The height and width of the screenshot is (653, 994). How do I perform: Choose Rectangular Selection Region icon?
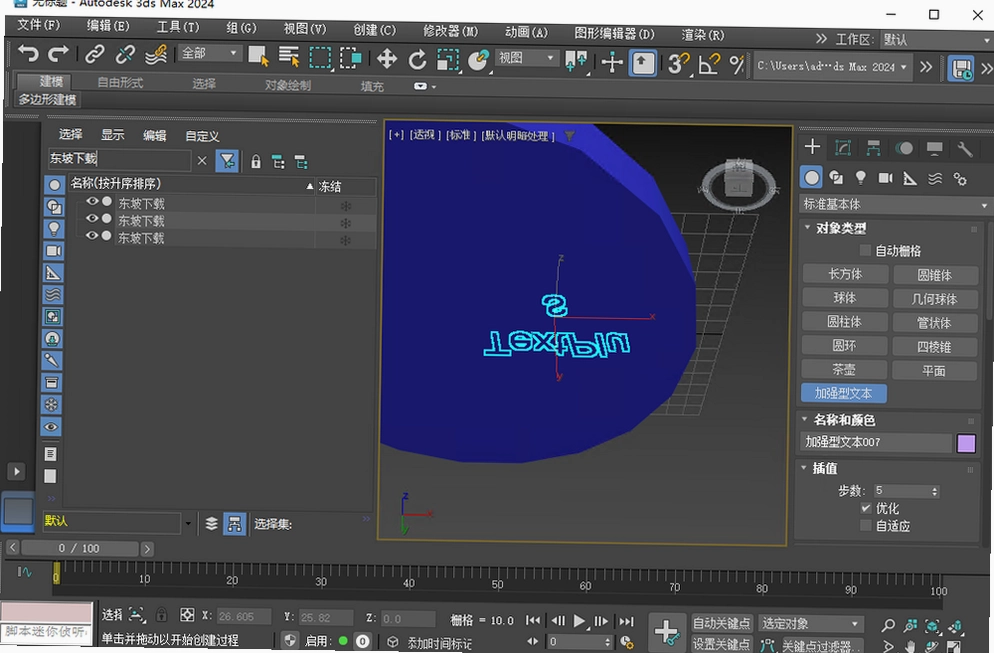(x=320, y=58)
